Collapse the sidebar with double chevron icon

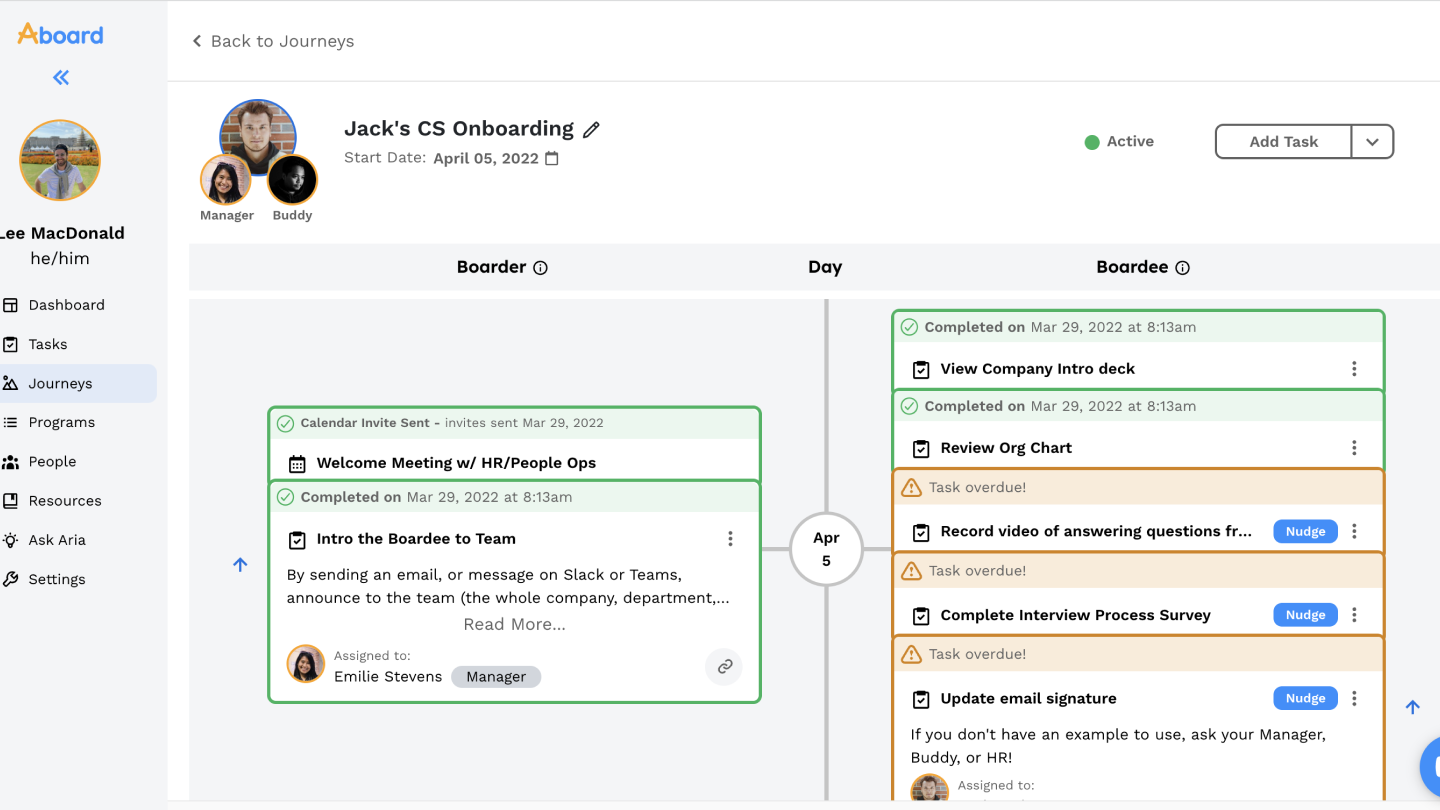click(x=61, y=78)
